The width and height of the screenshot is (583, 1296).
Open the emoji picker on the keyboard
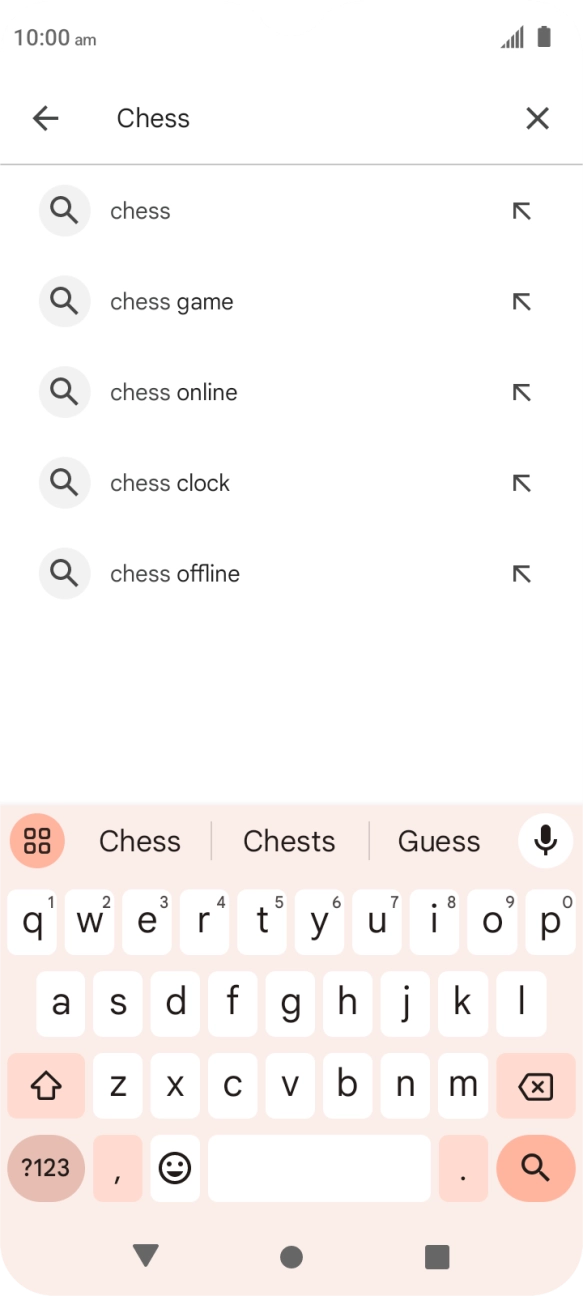pos(174,1168)
